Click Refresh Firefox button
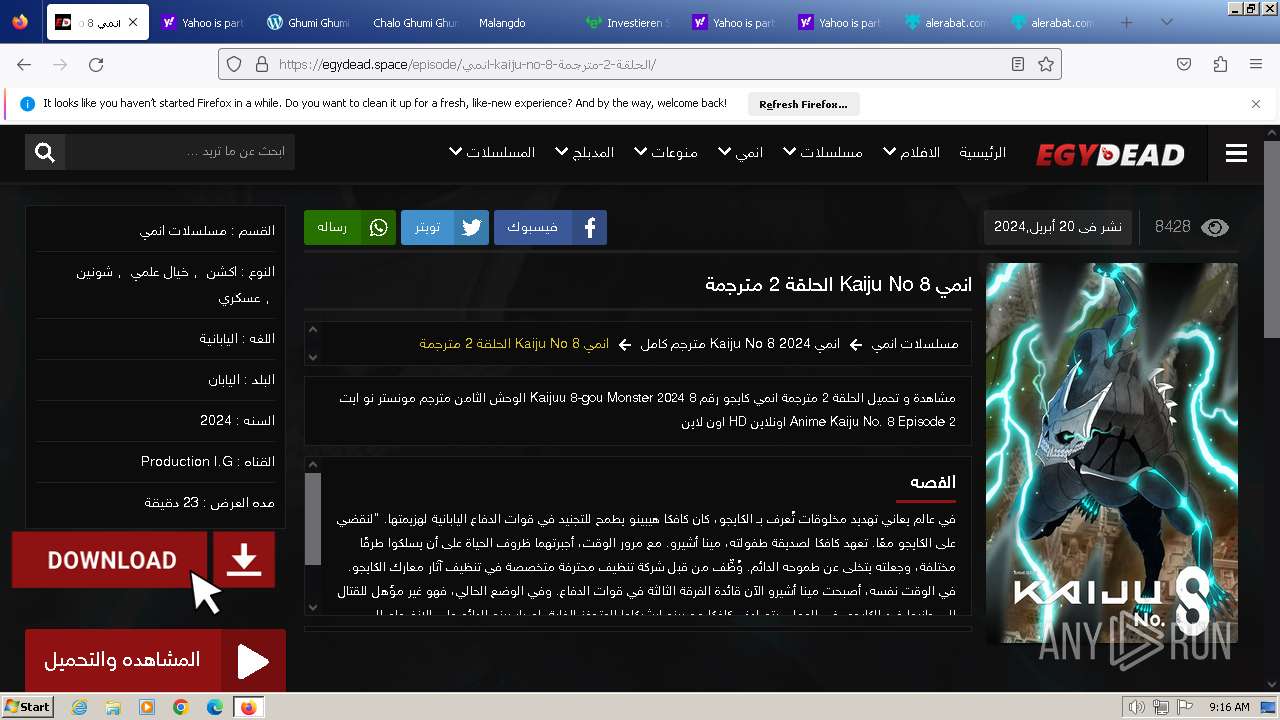Screen dimensions: 1280x720 [x=803, y=104]
